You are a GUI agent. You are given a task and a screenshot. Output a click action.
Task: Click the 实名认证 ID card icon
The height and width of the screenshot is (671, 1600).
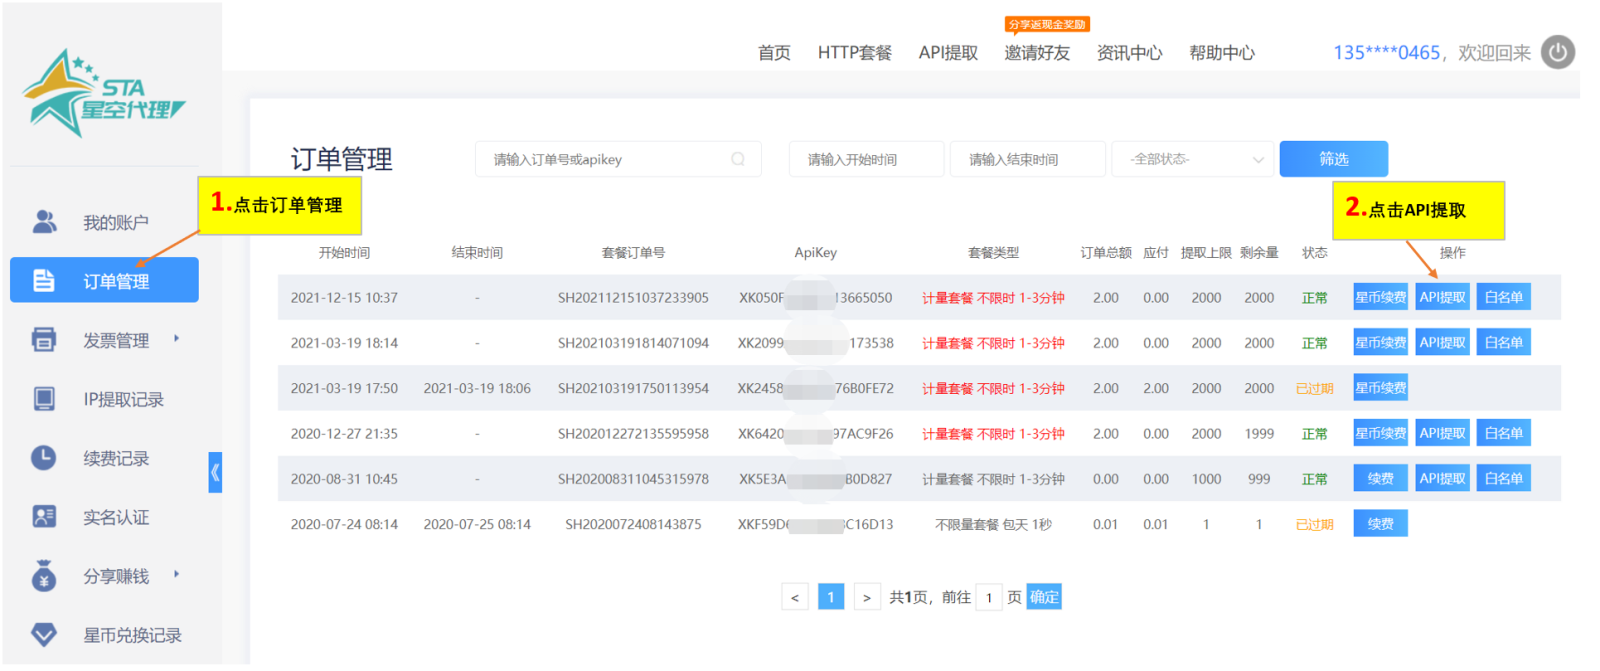[44, 516]
